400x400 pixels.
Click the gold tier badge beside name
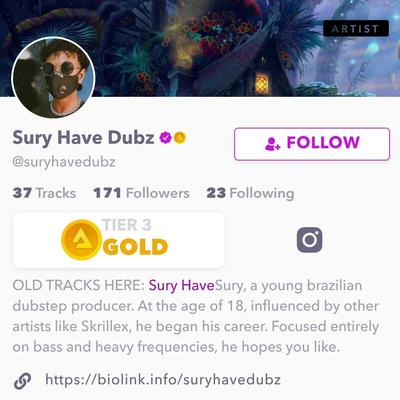(x=180, y=137)
